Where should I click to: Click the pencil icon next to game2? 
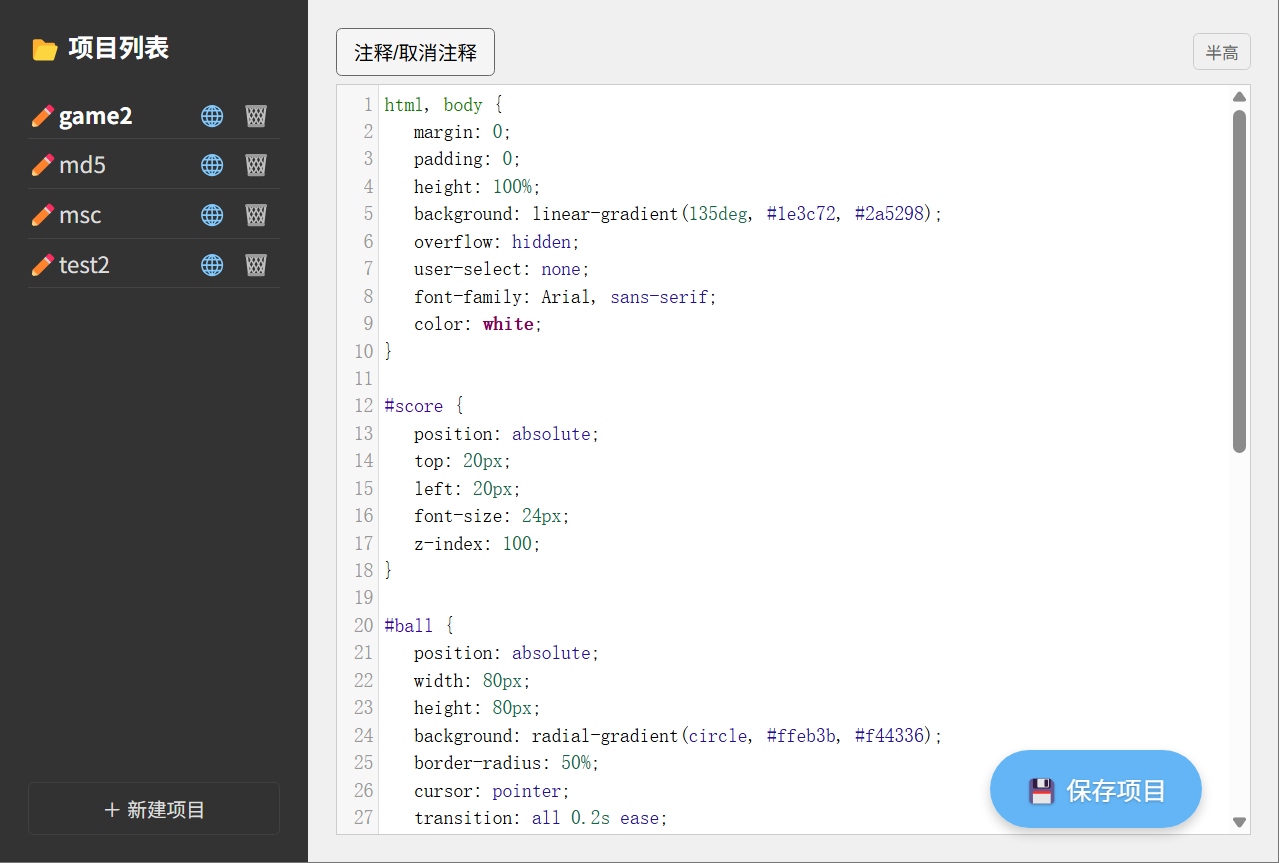pyautogui.click(x=42, y=116)
